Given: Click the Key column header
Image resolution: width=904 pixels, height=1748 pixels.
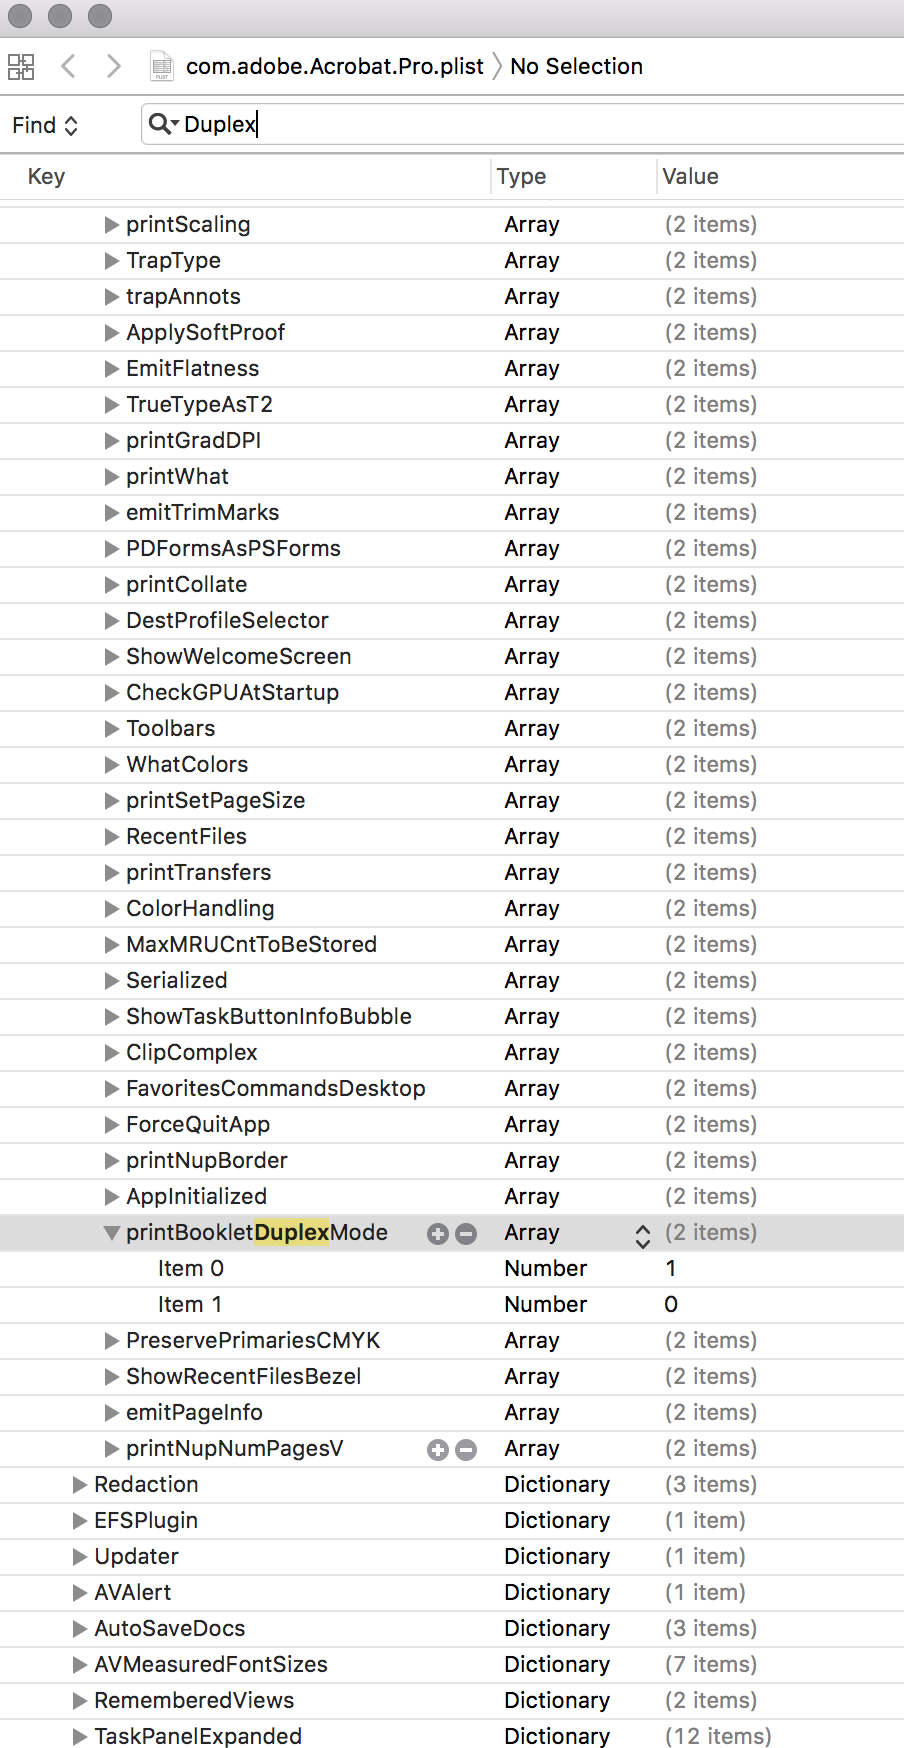Looking at the screenshot, I should [x=46, y=176].
